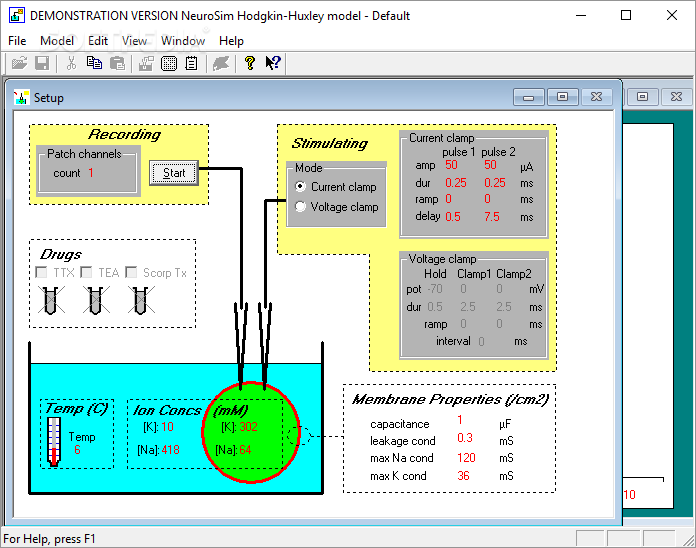The height and width of the screenshot is (548, 696).
Task: Open the File menu
Action: pos(17,41)
